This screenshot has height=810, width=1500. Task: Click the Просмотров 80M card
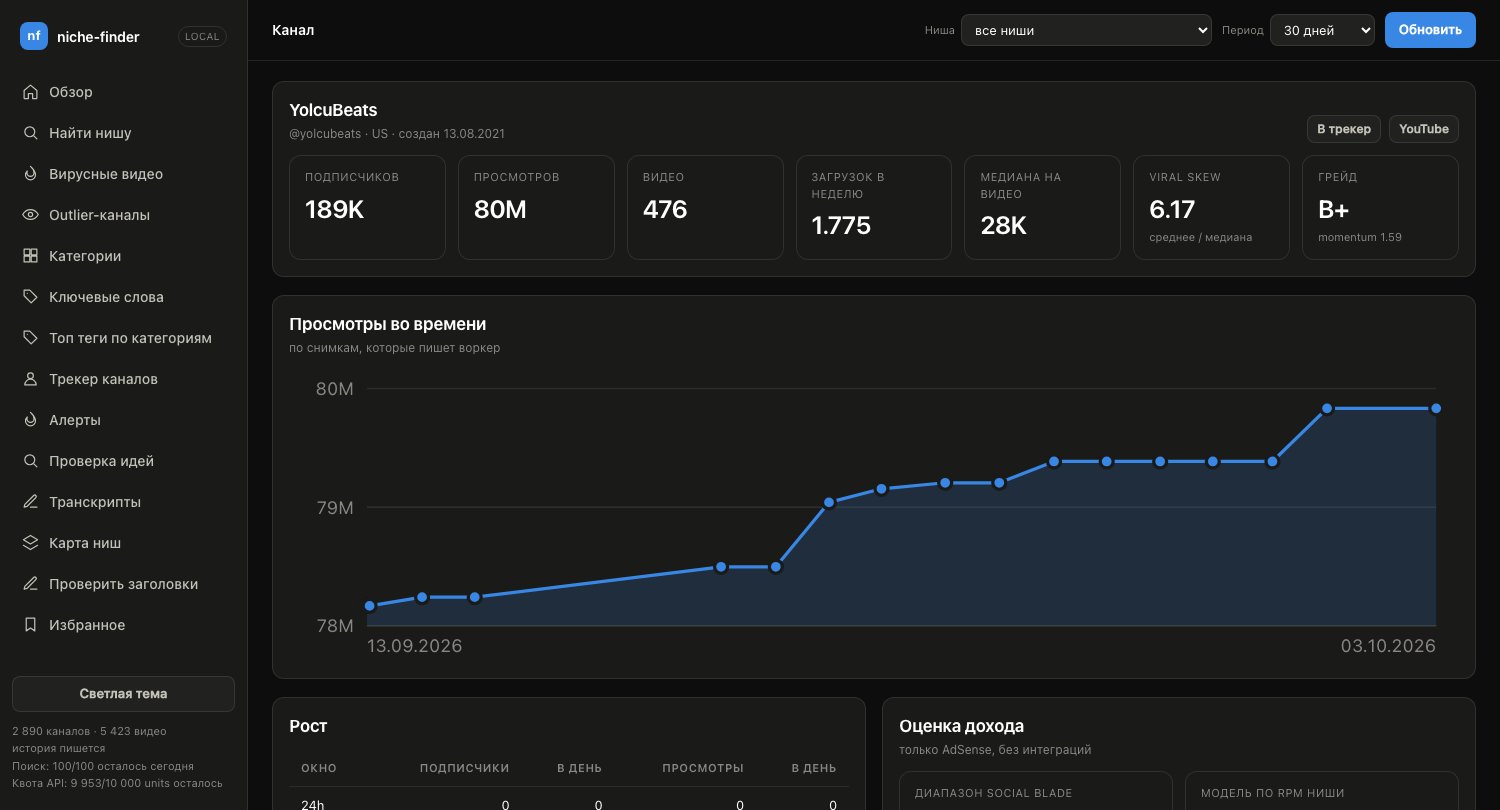[x=536, y=207]
